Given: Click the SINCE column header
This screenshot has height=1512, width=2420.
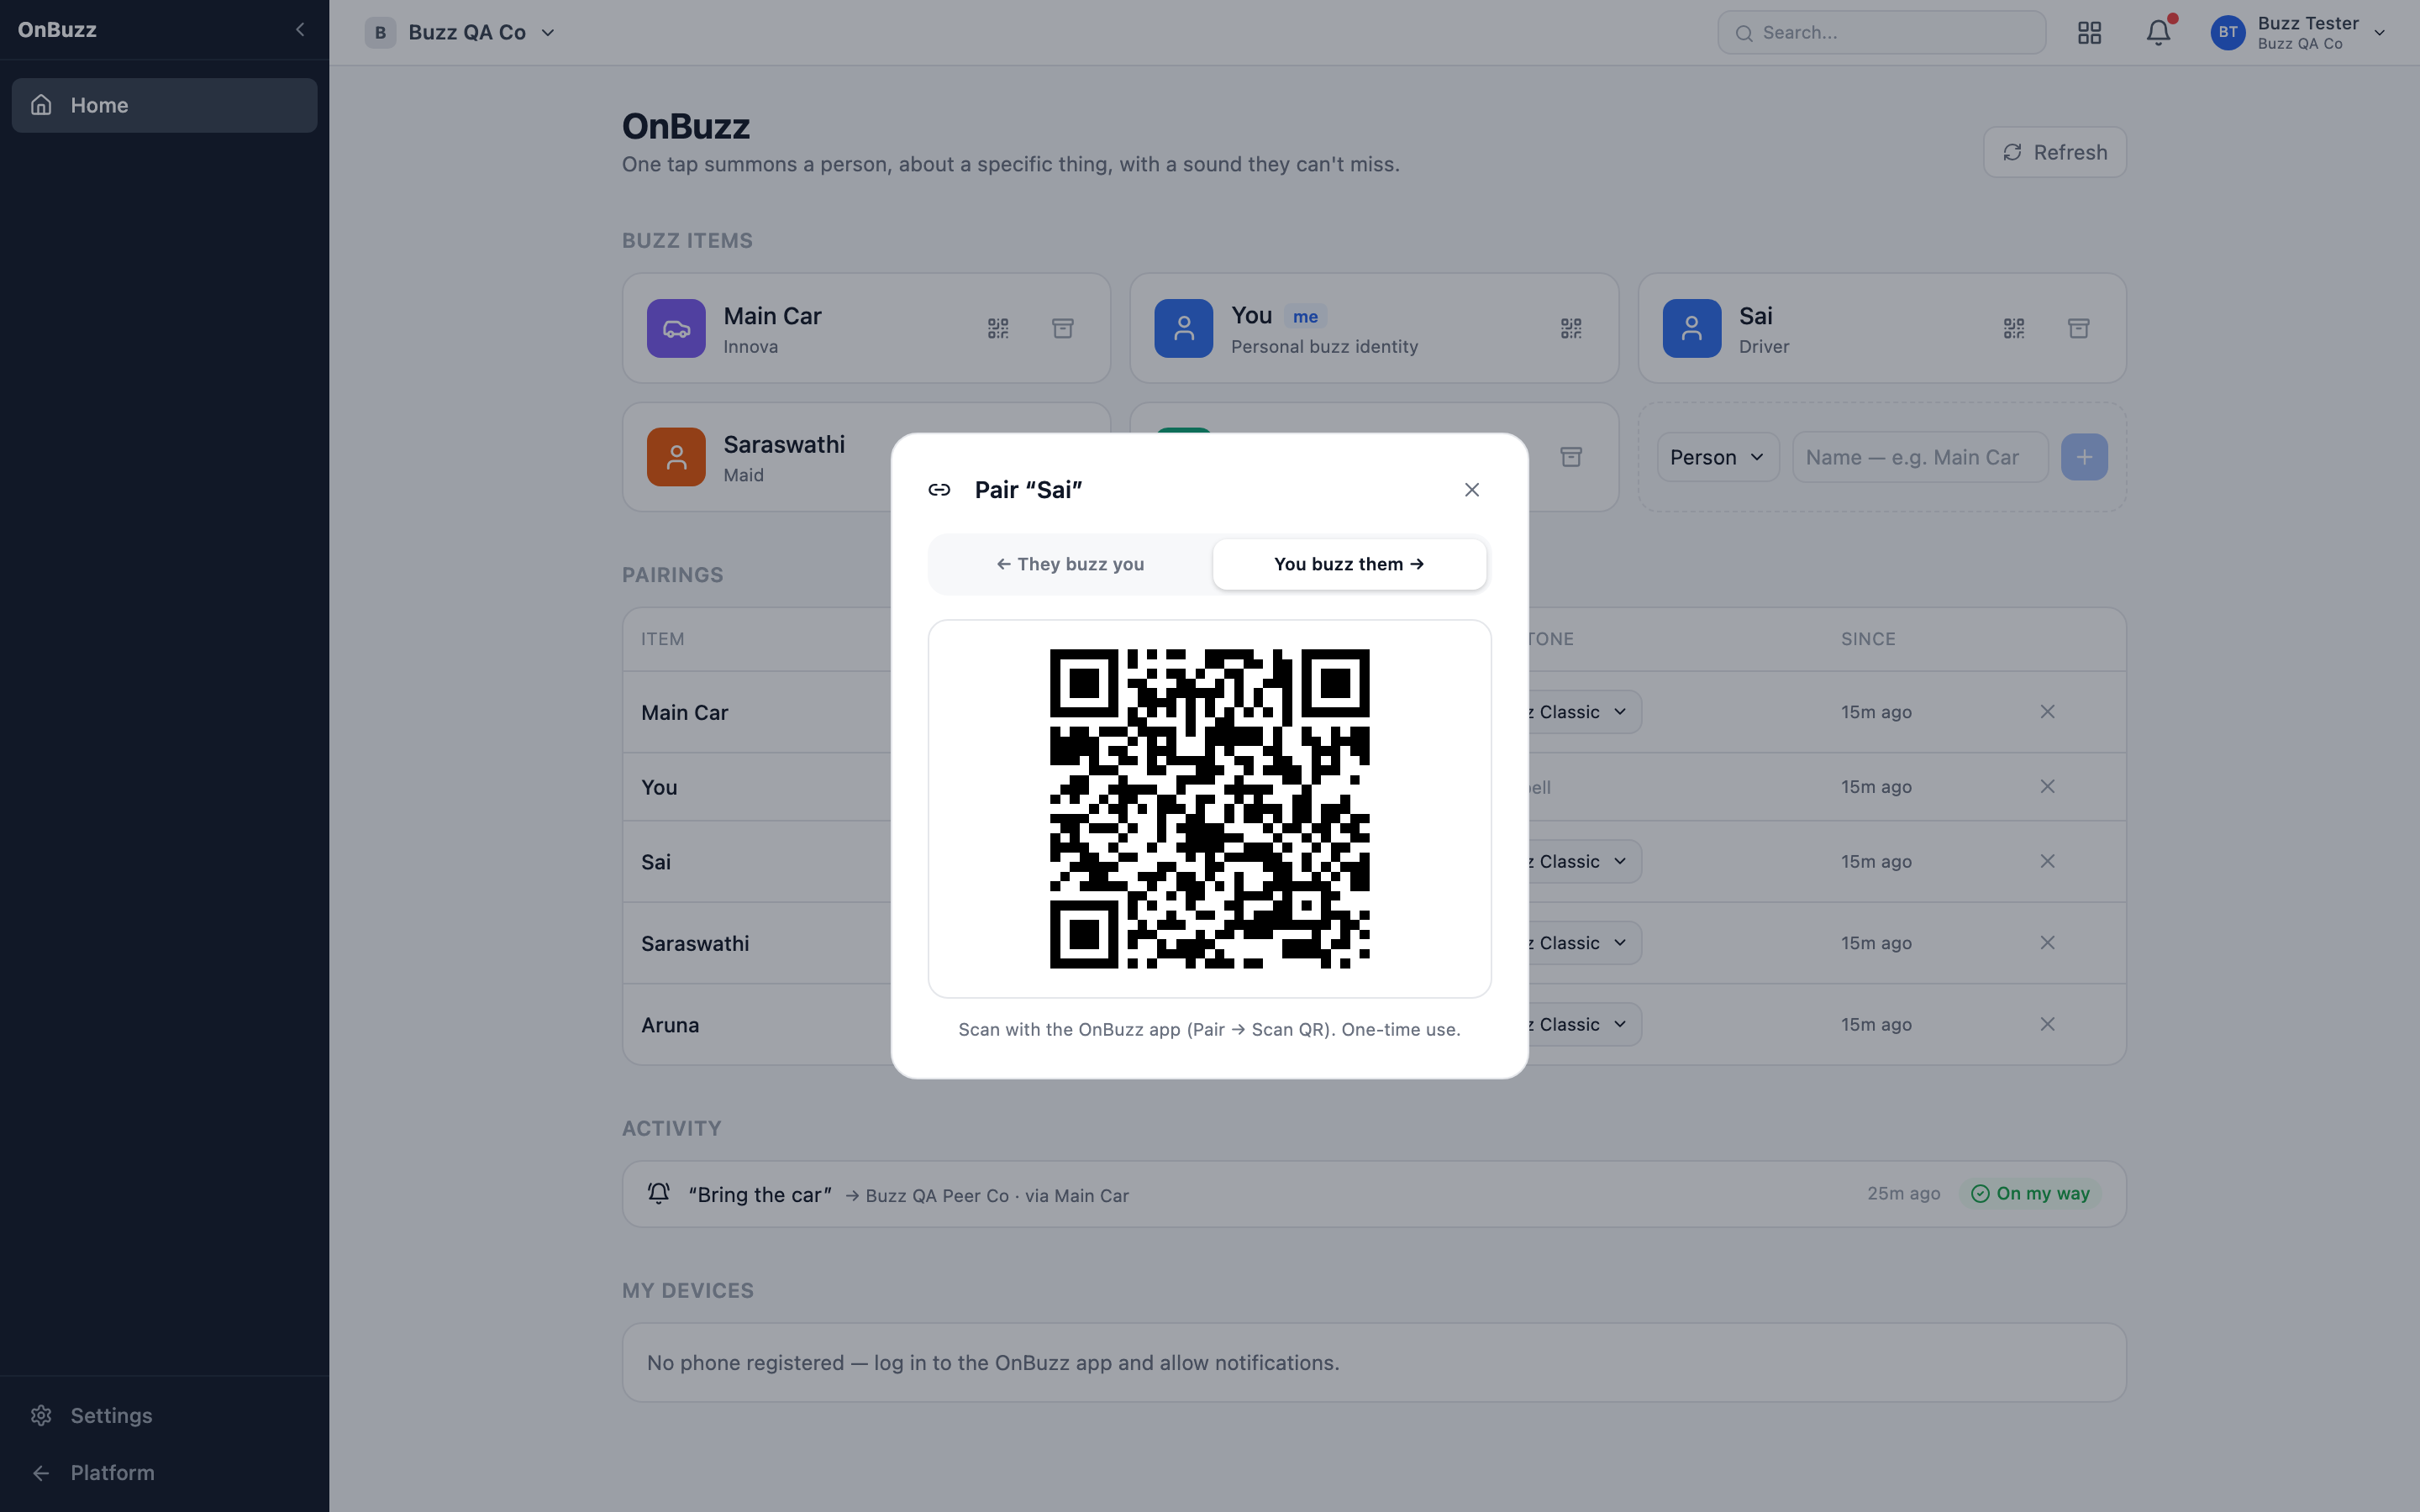Looking at the screenshot, I should [x=1868, y=639].
